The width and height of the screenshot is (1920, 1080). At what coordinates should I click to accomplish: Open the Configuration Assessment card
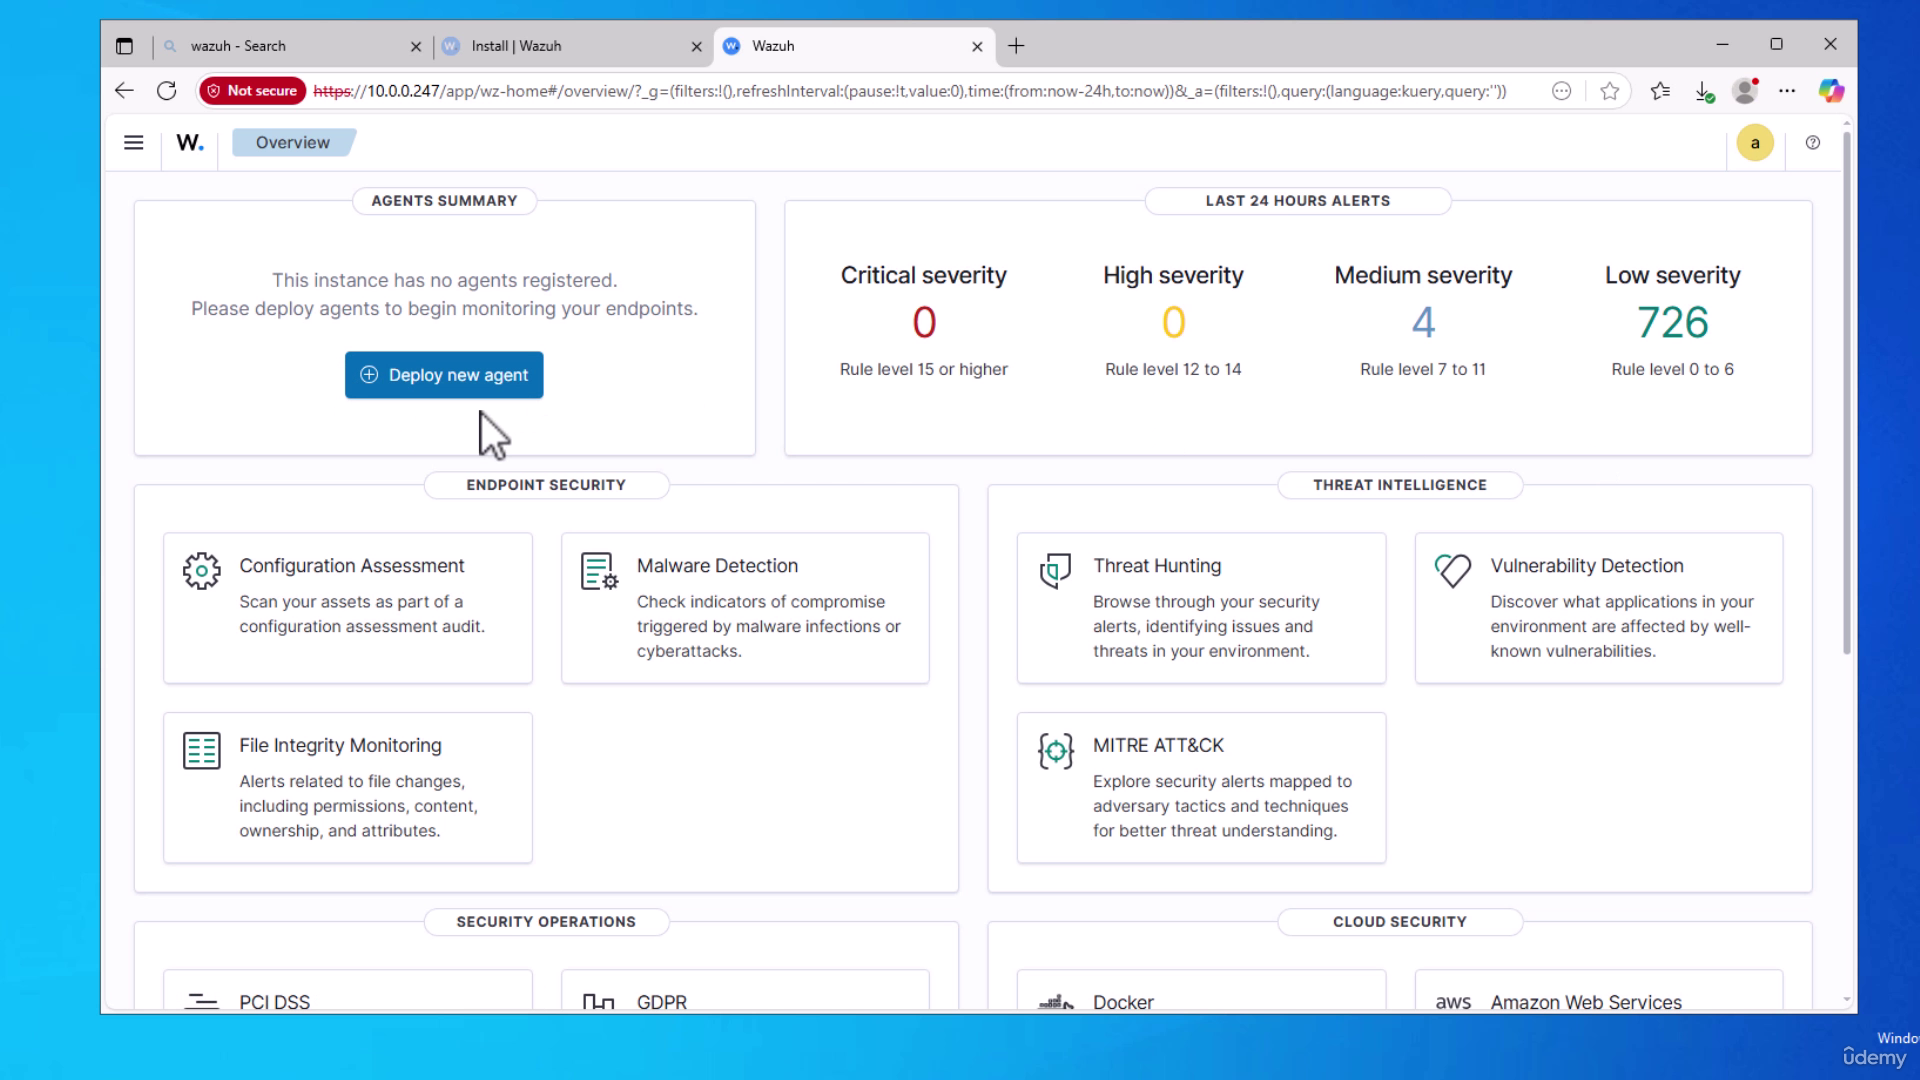click(x=348, y=608)
